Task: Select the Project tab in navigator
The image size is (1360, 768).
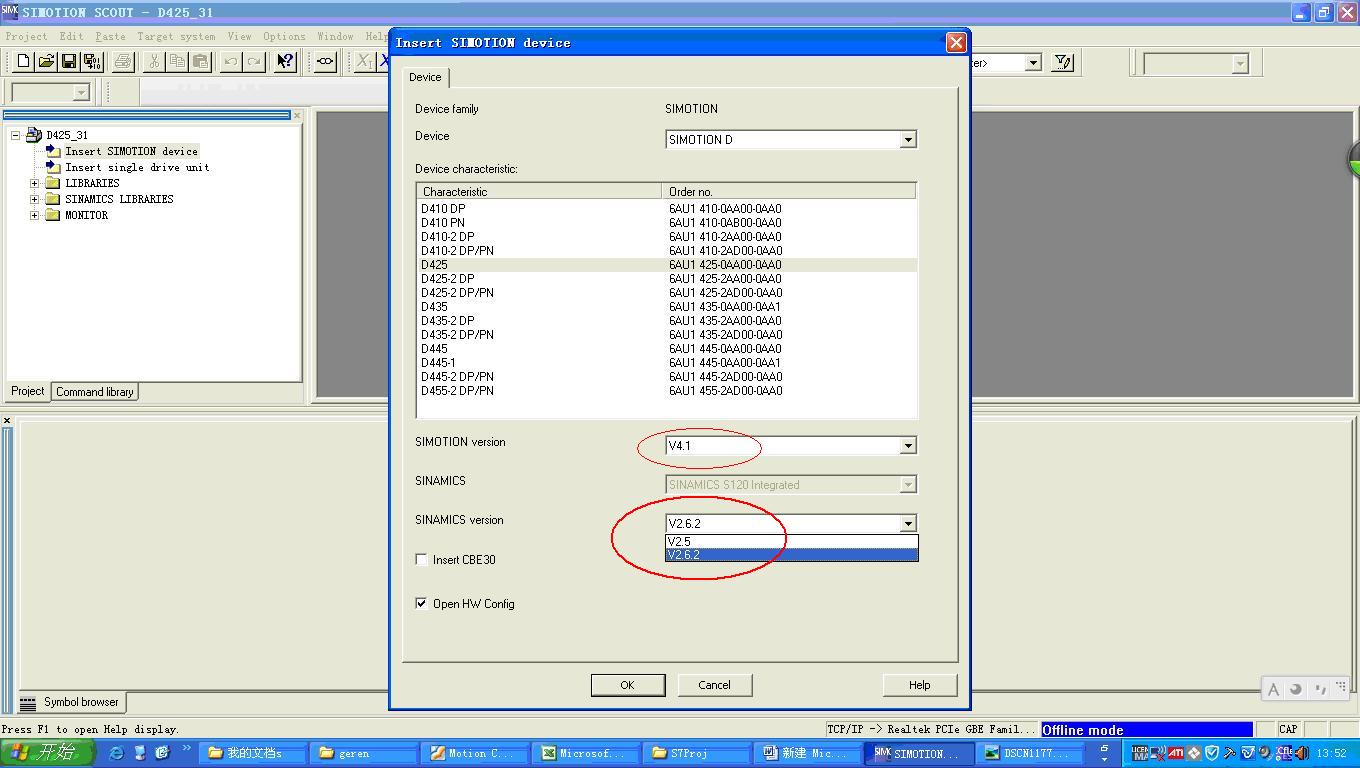Action: pyautogui.click(x=28, y=391)
